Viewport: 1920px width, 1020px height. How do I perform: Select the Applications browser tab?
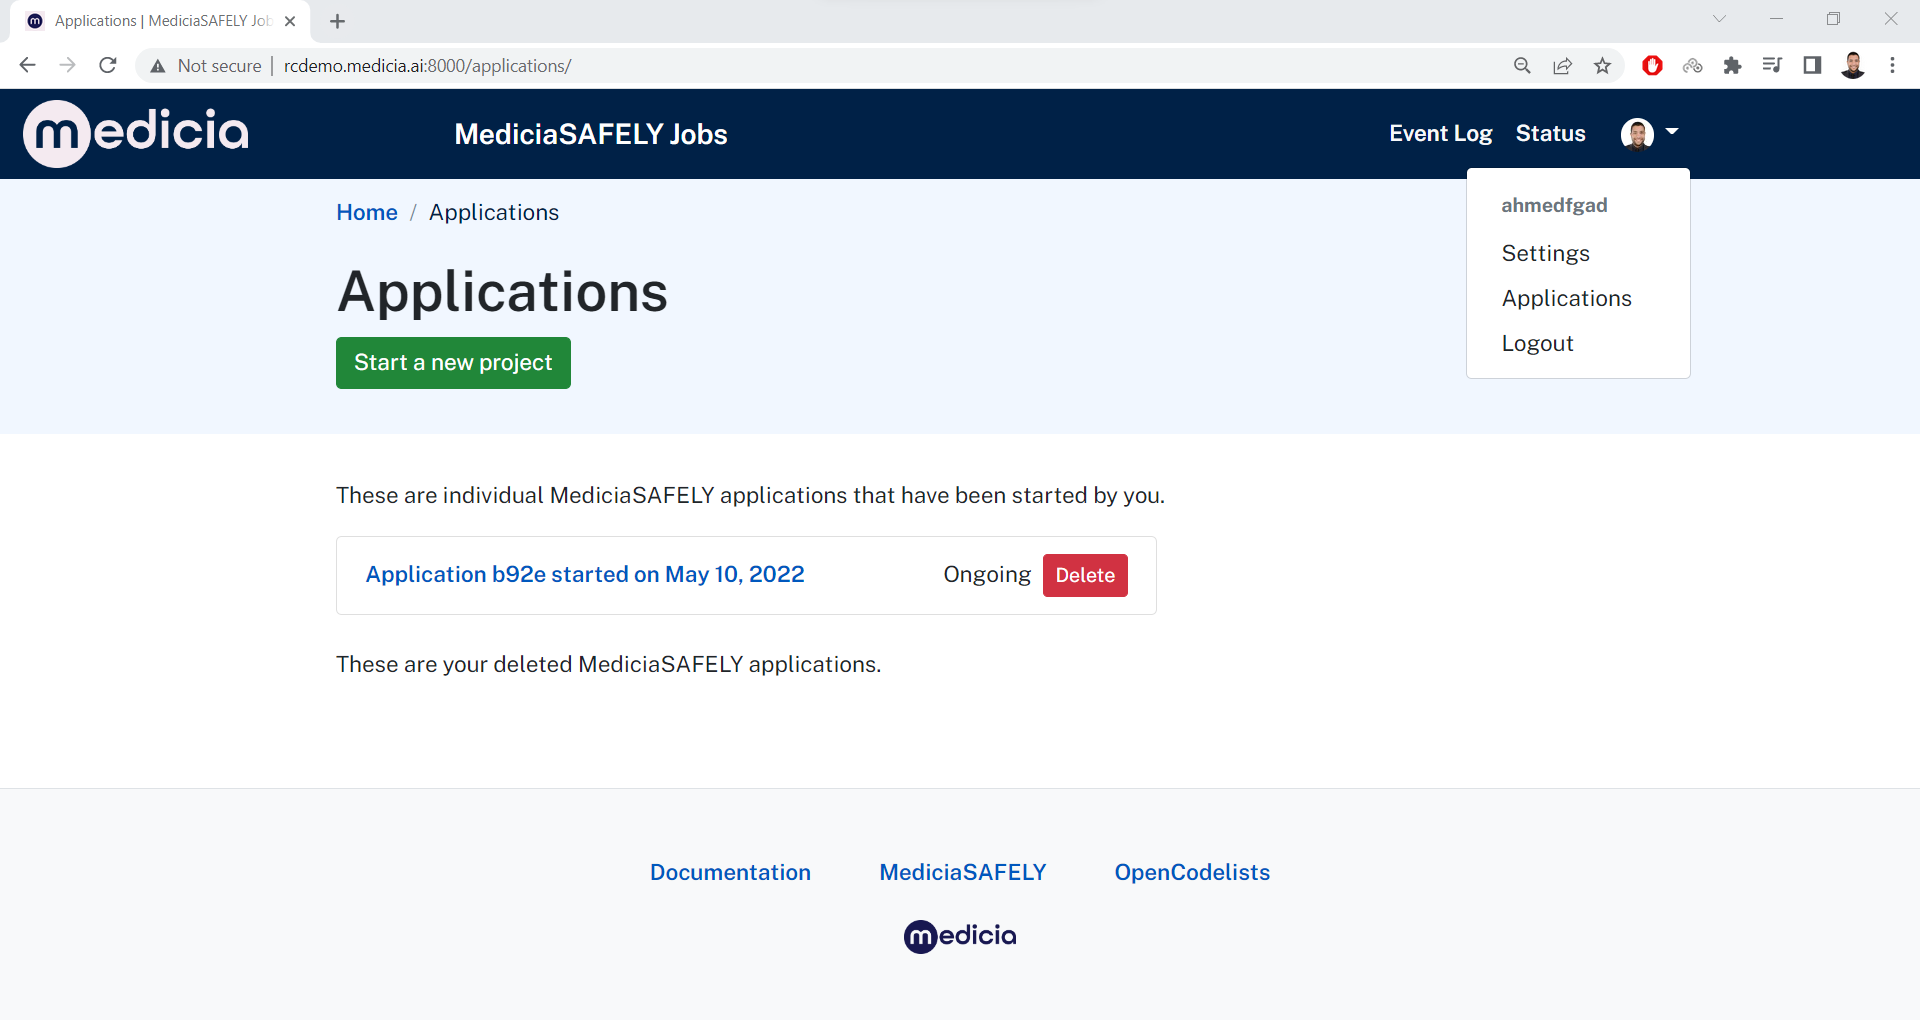point(160,21)
